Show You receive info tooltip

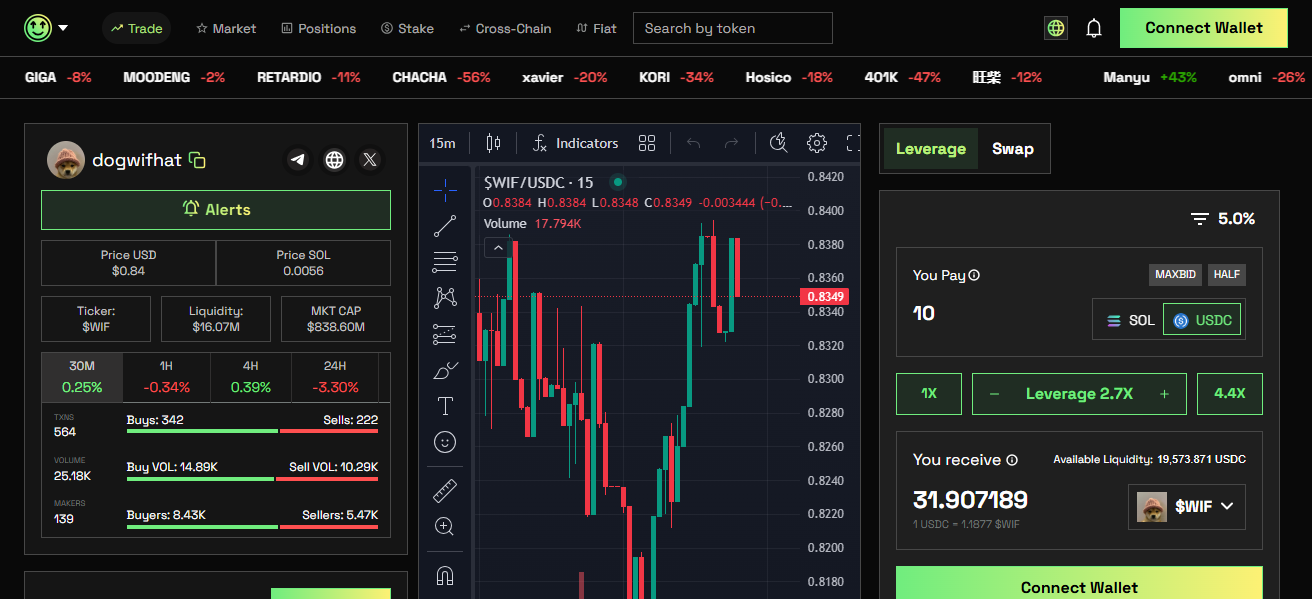pyautogui.click(x=1012, y=460)
